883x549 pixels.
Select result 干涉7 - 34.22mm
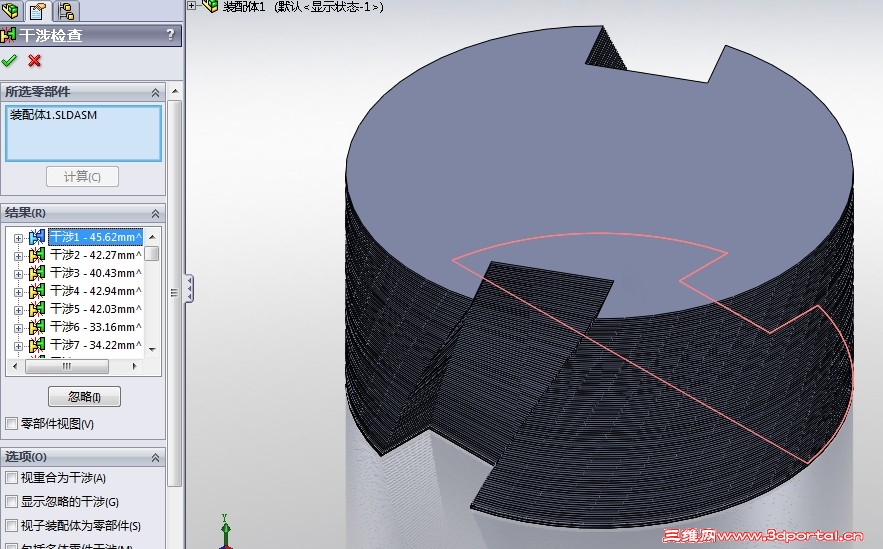(96, 345)
